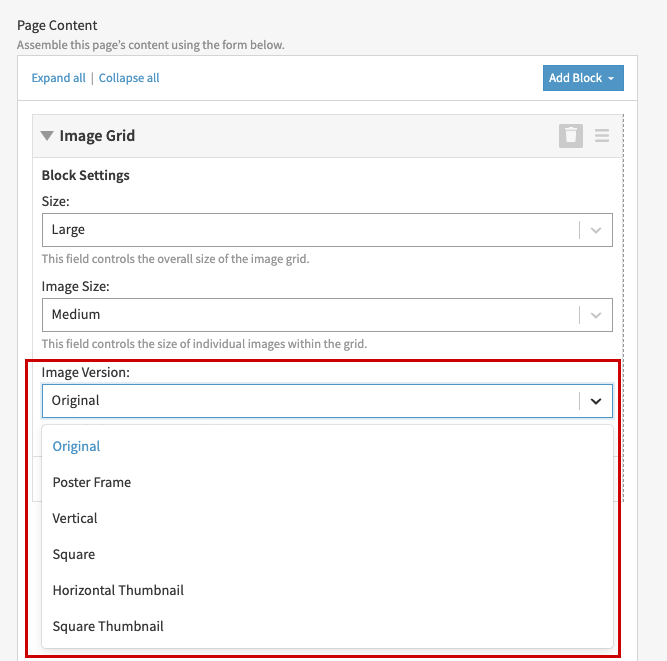Click the Collapse all link
The width and height of the screenshot is (667, 661).
click(x=129, y=78)
